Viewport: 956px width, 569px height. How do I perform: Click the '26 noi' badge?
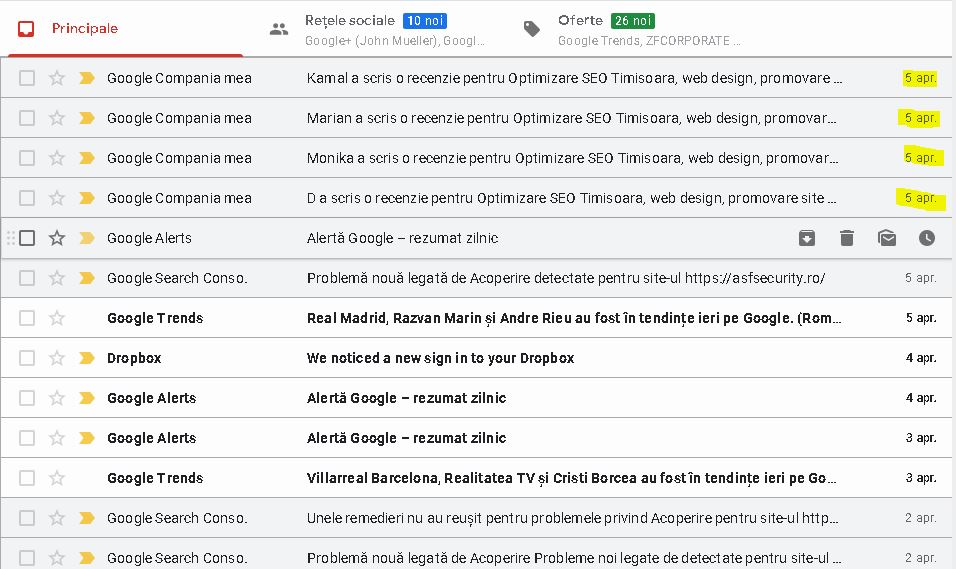coord(633,21)
